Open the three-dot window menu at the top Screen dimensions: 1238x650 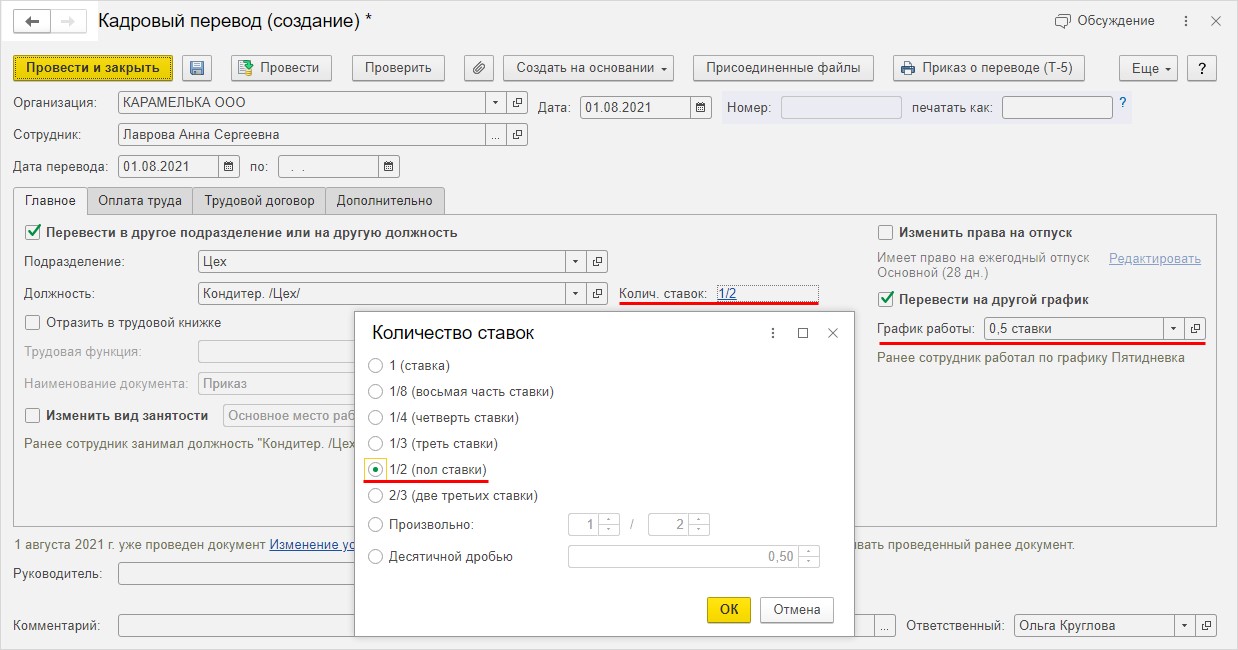click(x=1186, y=21)
